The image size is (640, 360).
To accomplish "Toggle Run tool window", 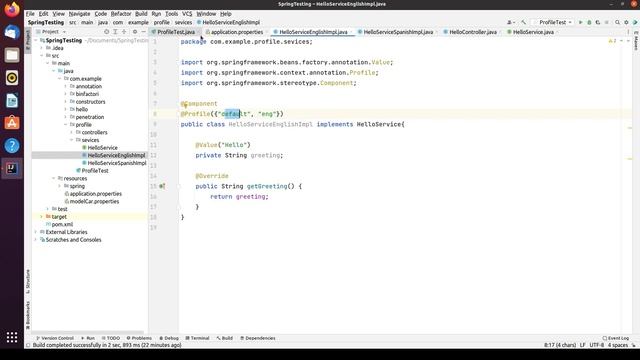I will (x=88, y=338).
